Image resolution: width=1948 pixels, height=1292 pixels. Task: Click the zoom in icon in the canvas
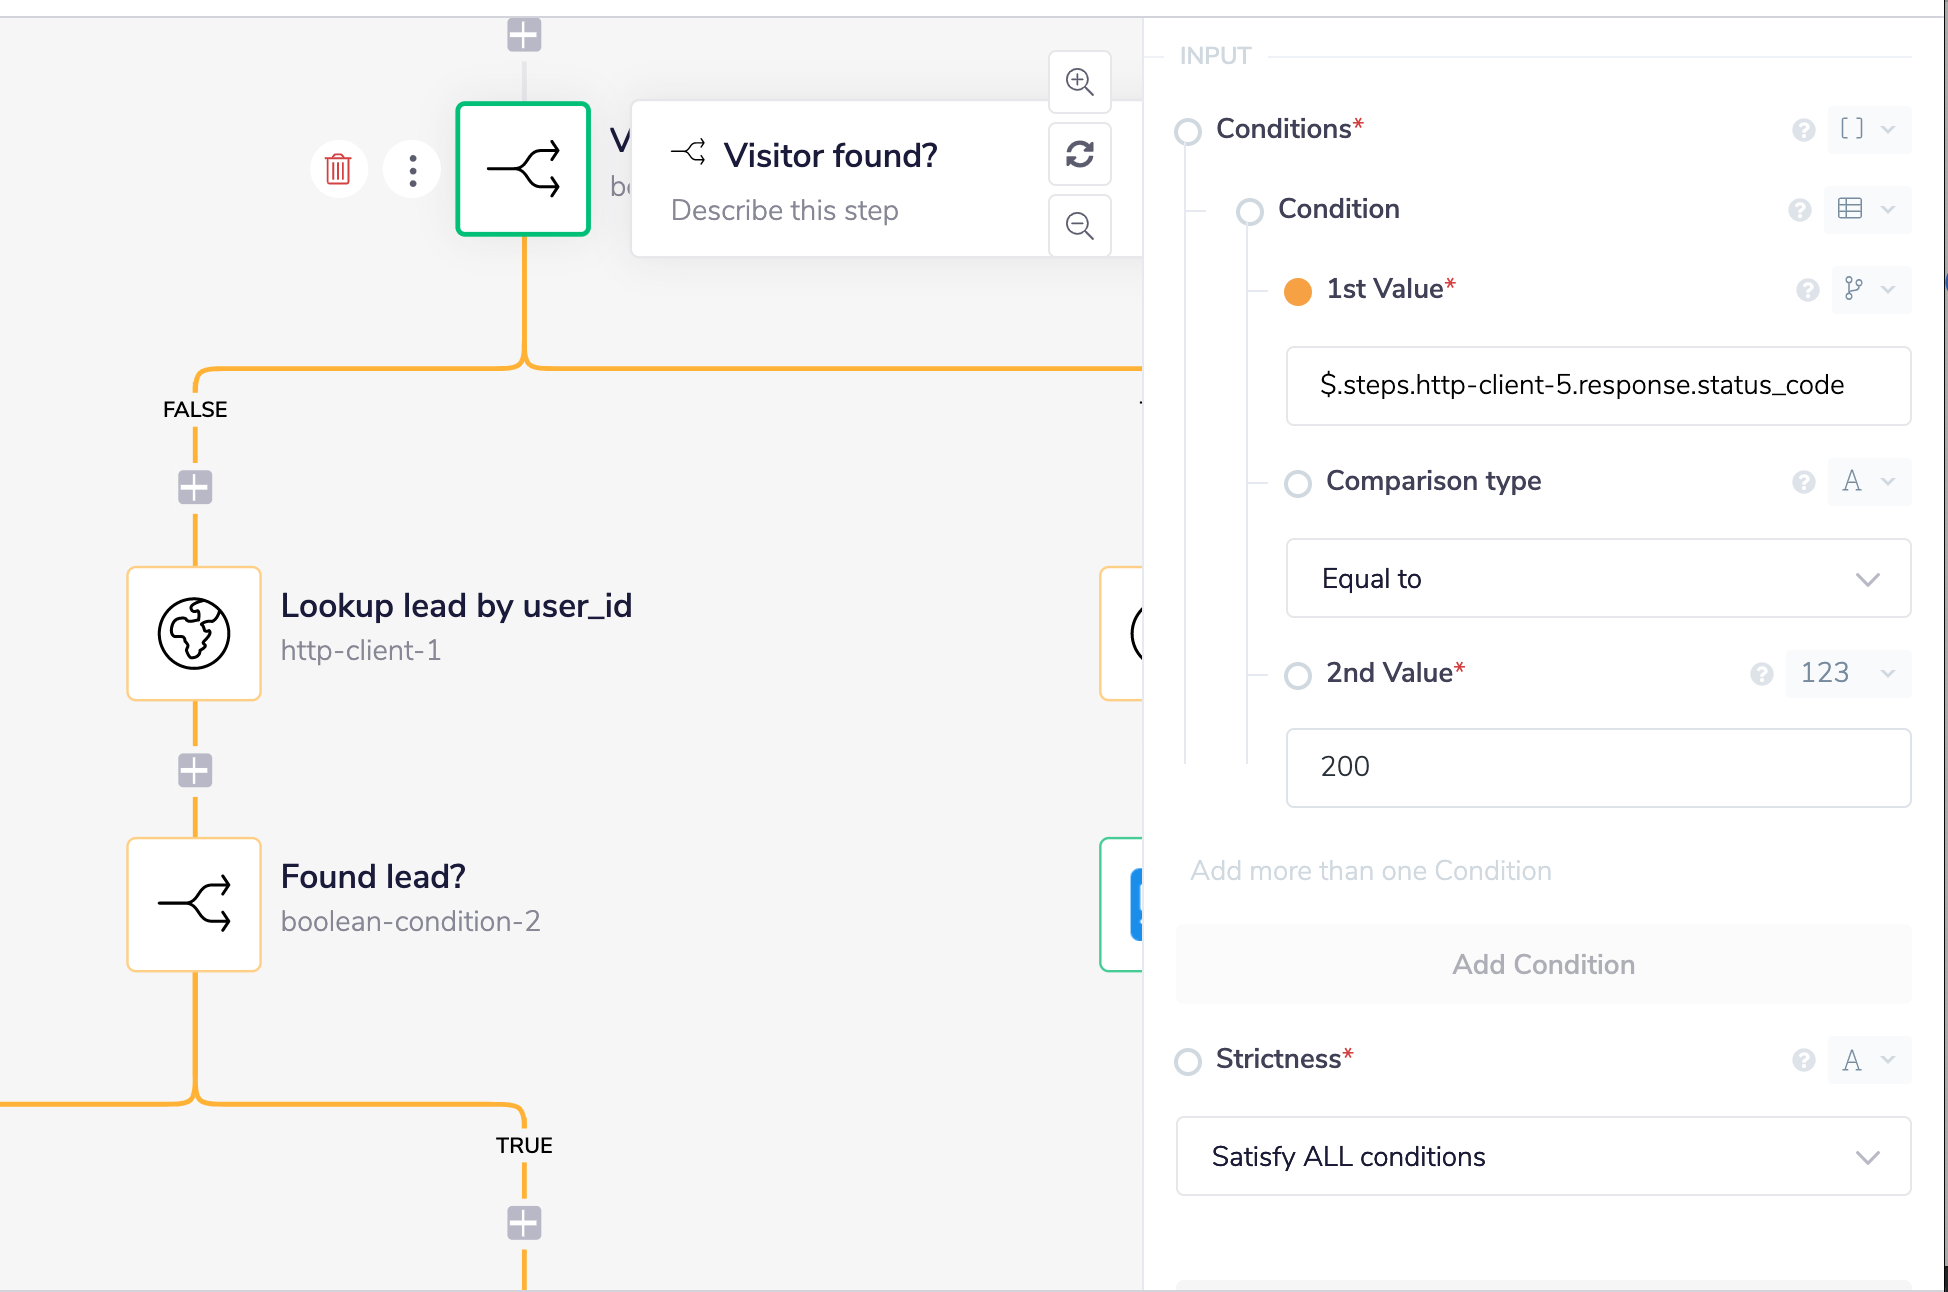[x=1080, y=81]
